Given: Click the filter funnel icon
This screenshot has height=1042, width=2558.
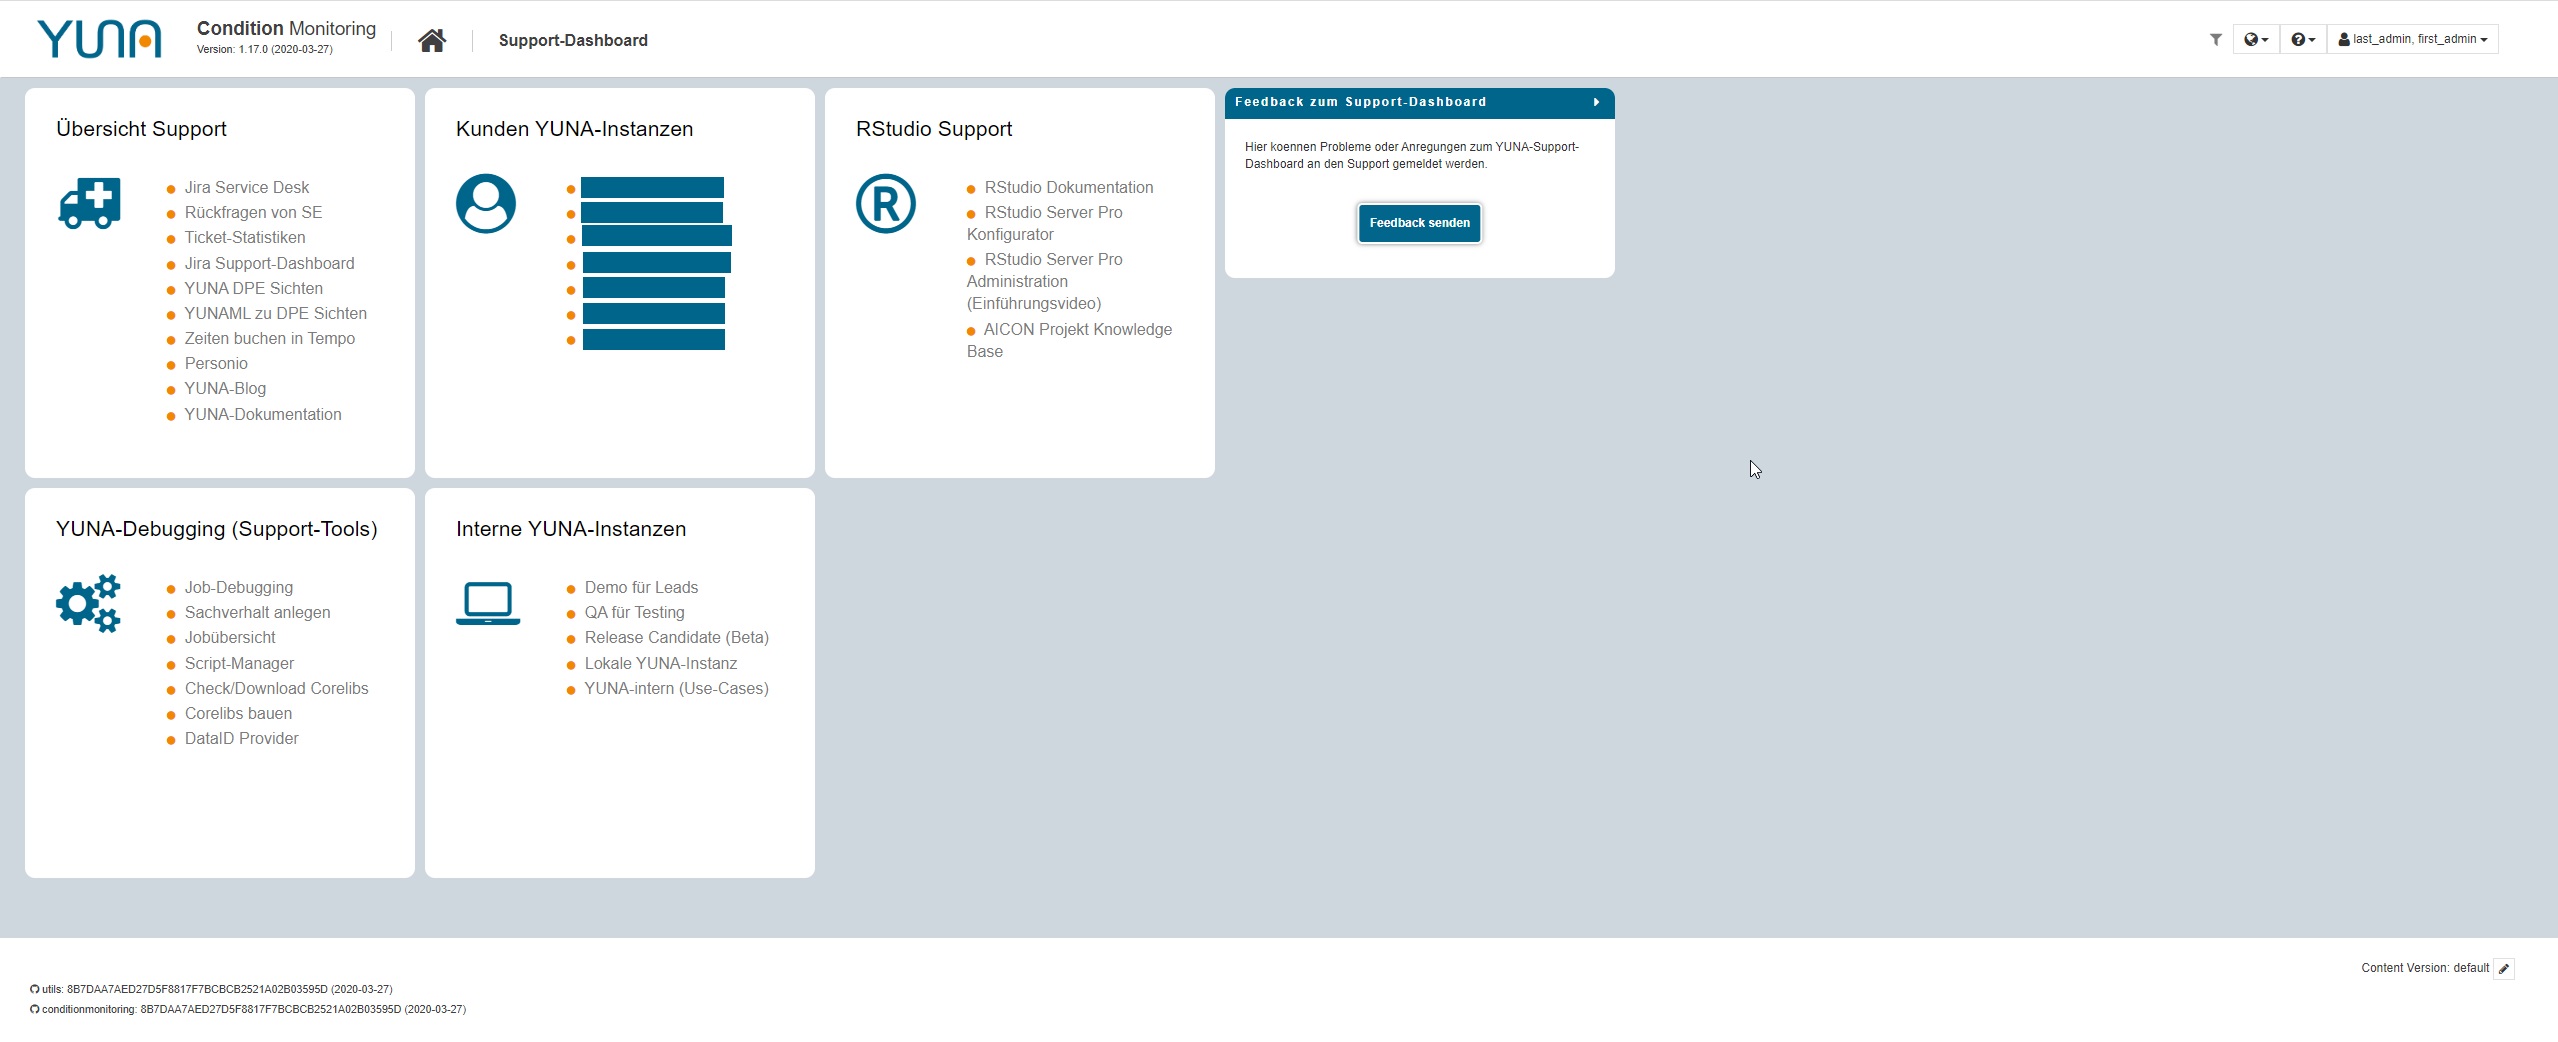Looking at the screenshot, I should (x=2216, y=40).
